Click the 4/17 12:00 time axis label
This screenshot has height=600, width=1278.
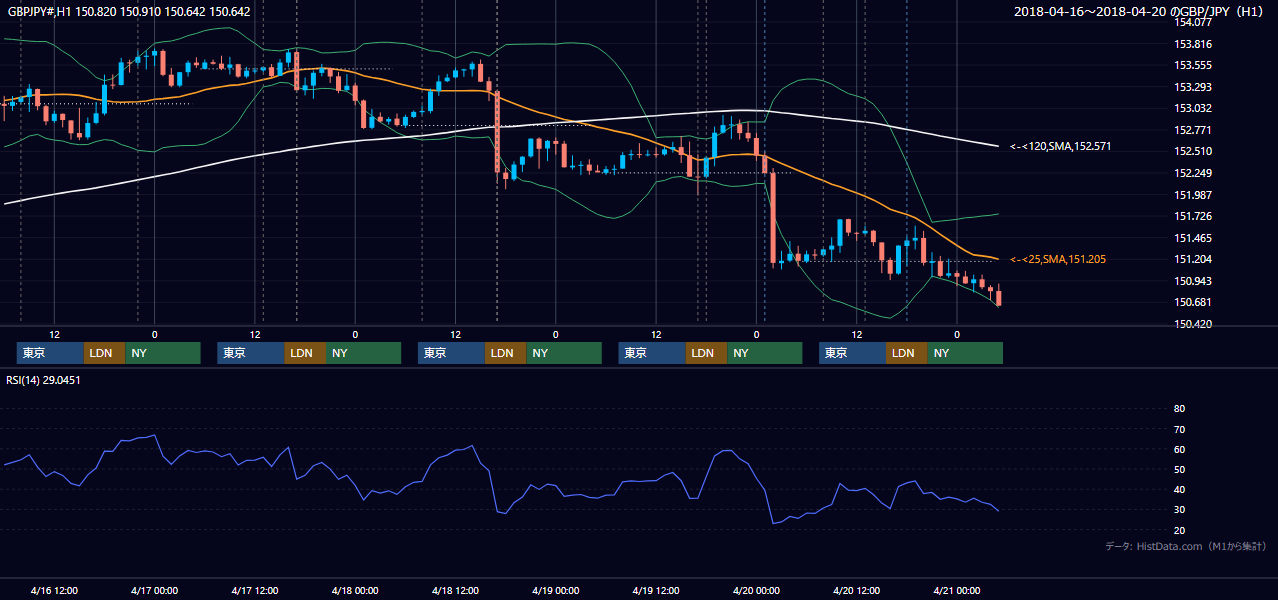(255, 590)
